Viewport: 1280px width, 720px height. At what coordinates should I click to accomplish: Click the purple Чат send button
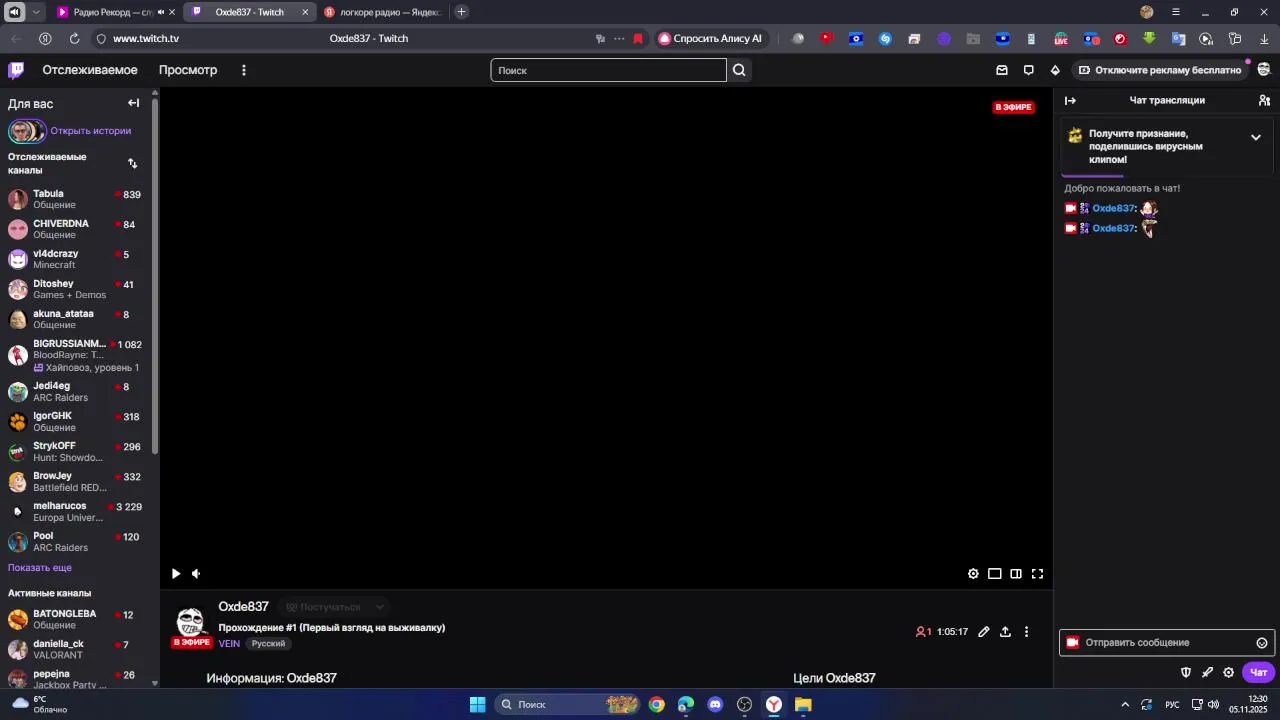click(1258, 672)
